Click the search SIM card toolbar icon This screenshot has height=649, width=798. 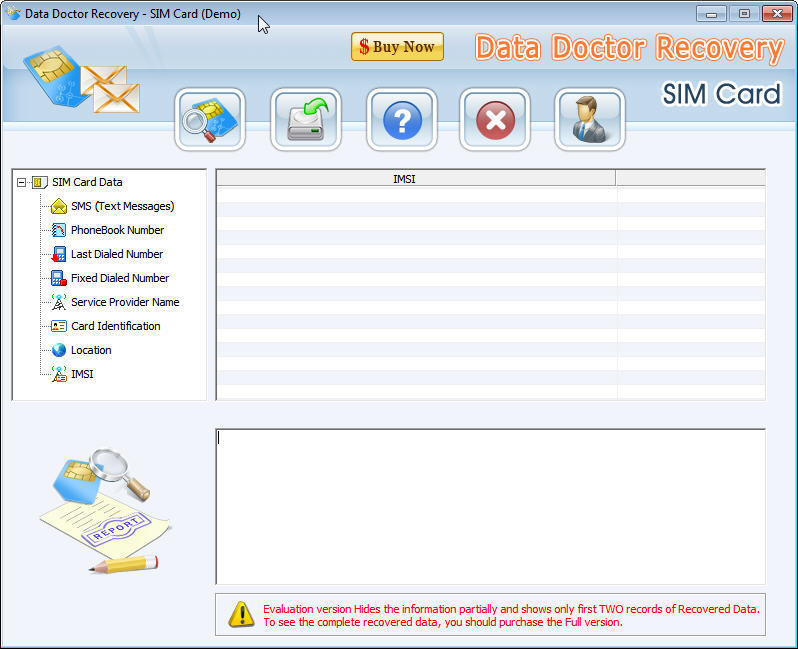210,120
